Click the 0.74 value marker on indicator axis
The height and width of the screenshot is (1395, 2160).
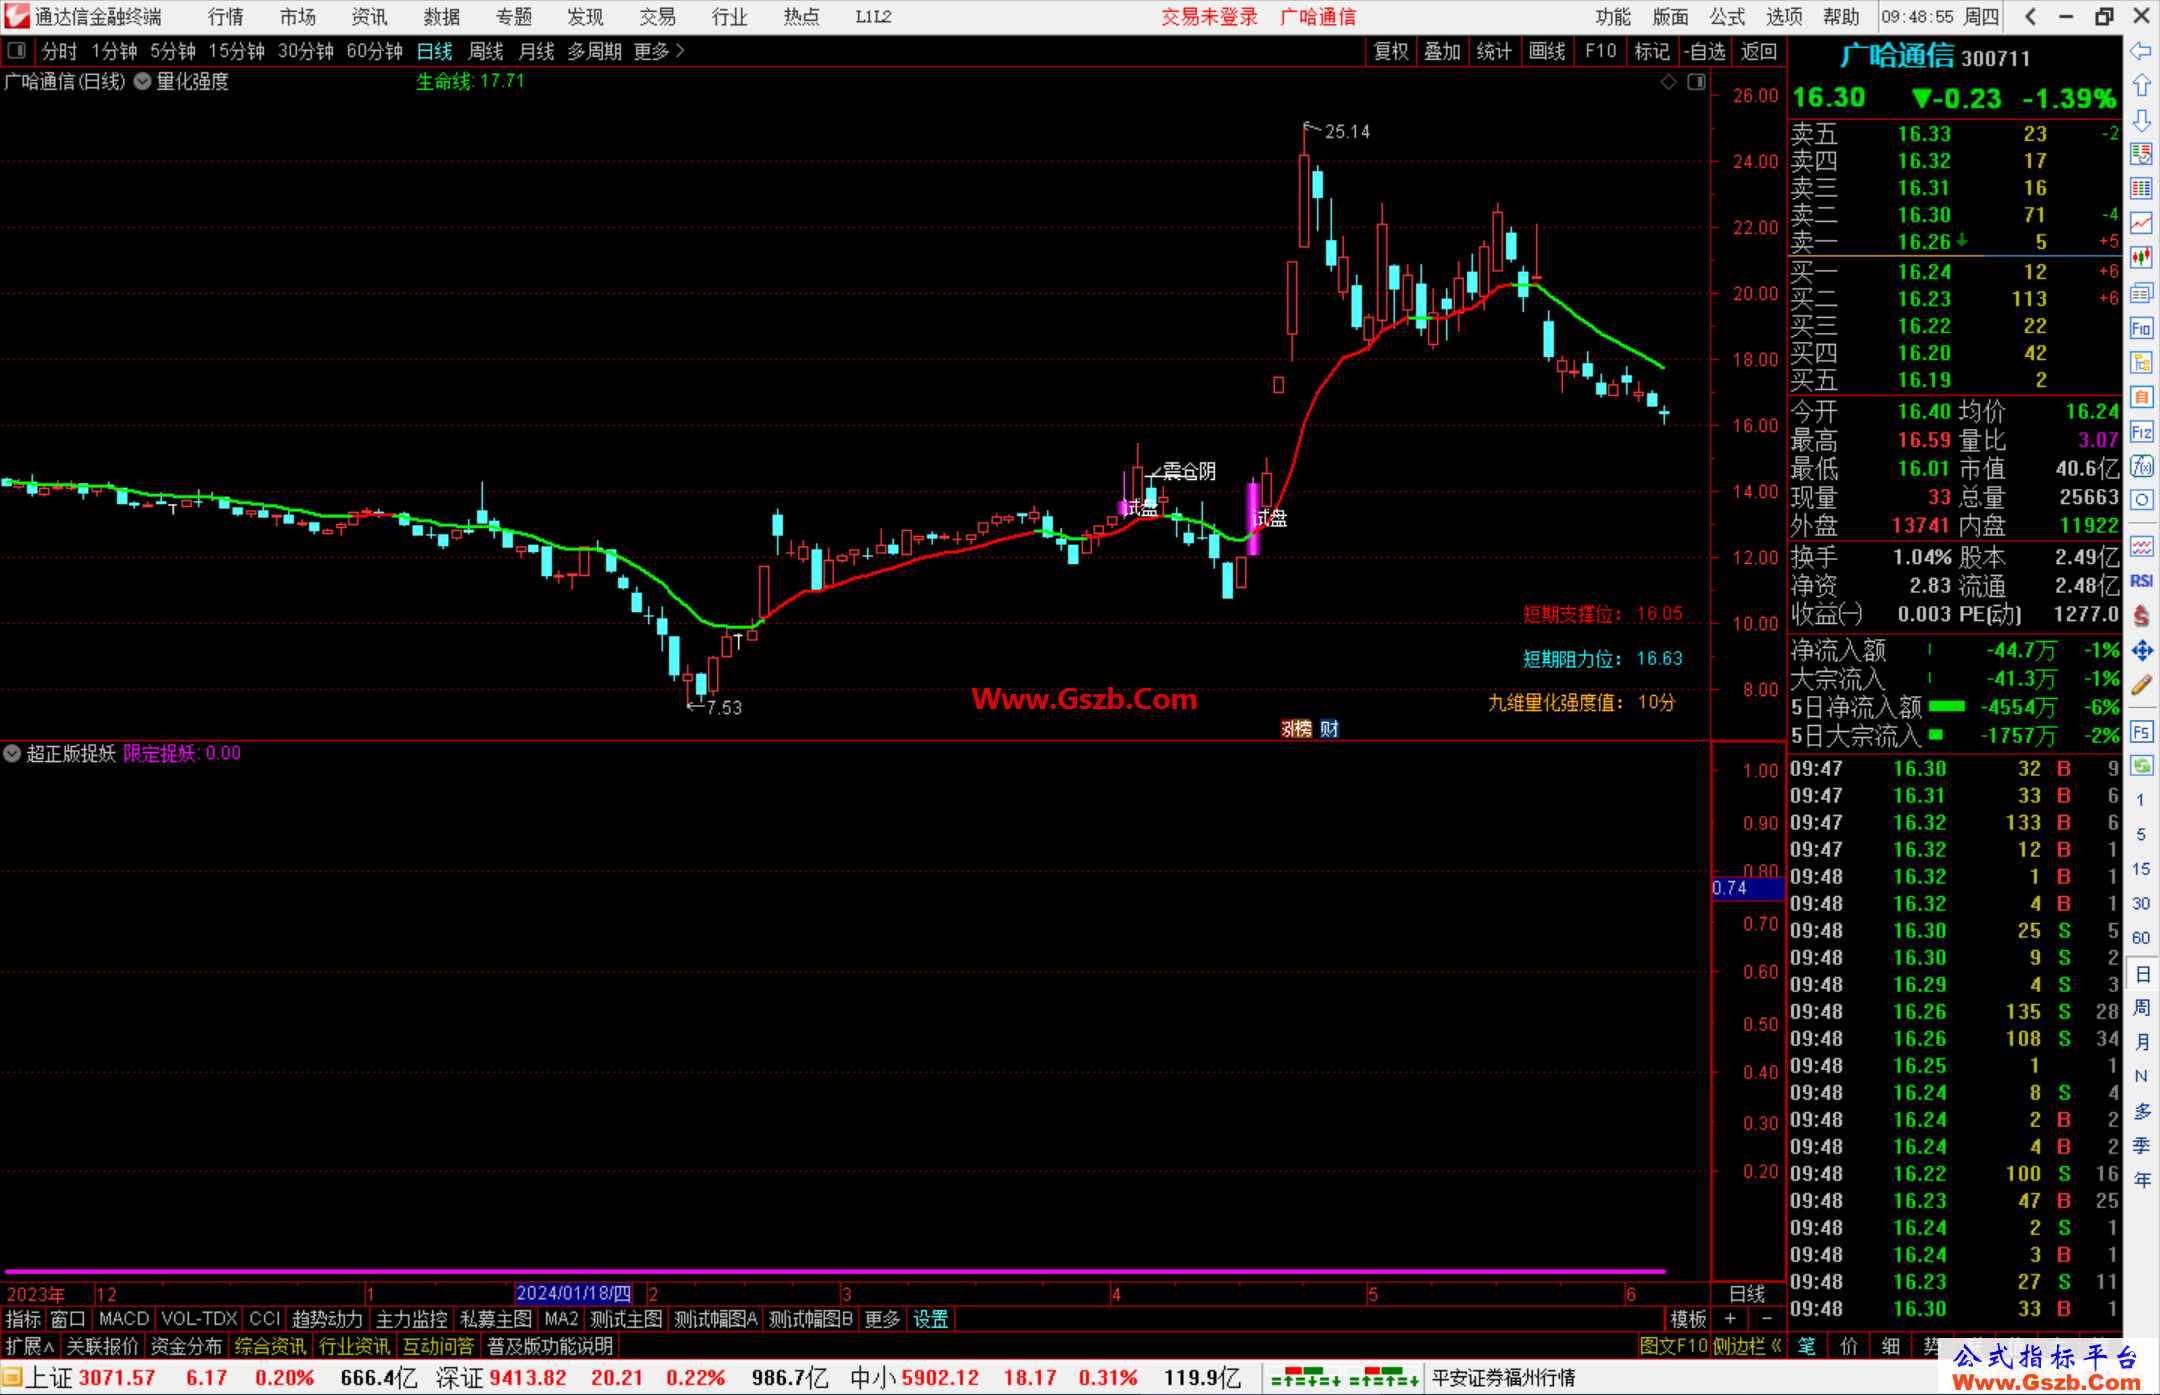(1747, 888)
